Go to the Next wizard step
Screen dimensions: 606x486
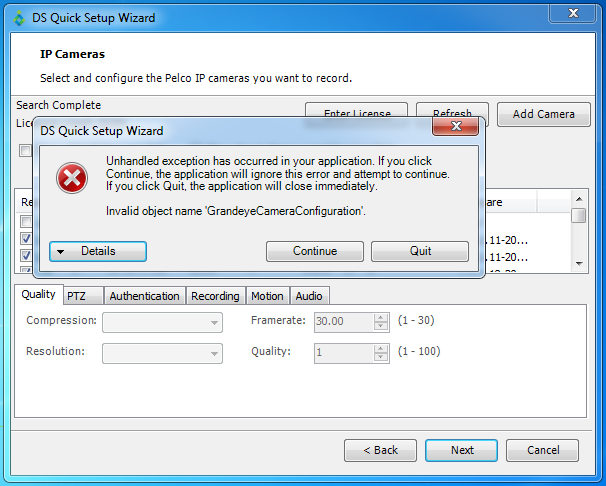(462, 450)
